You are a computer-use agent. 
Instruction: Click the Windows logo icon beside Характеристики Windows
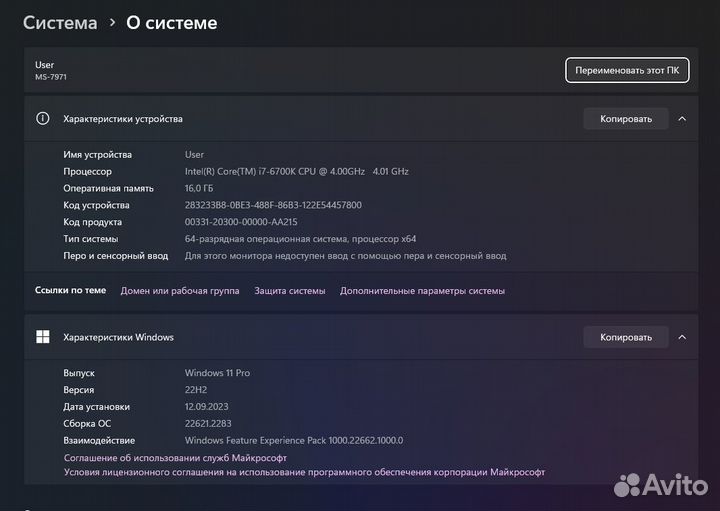(43, 337)
